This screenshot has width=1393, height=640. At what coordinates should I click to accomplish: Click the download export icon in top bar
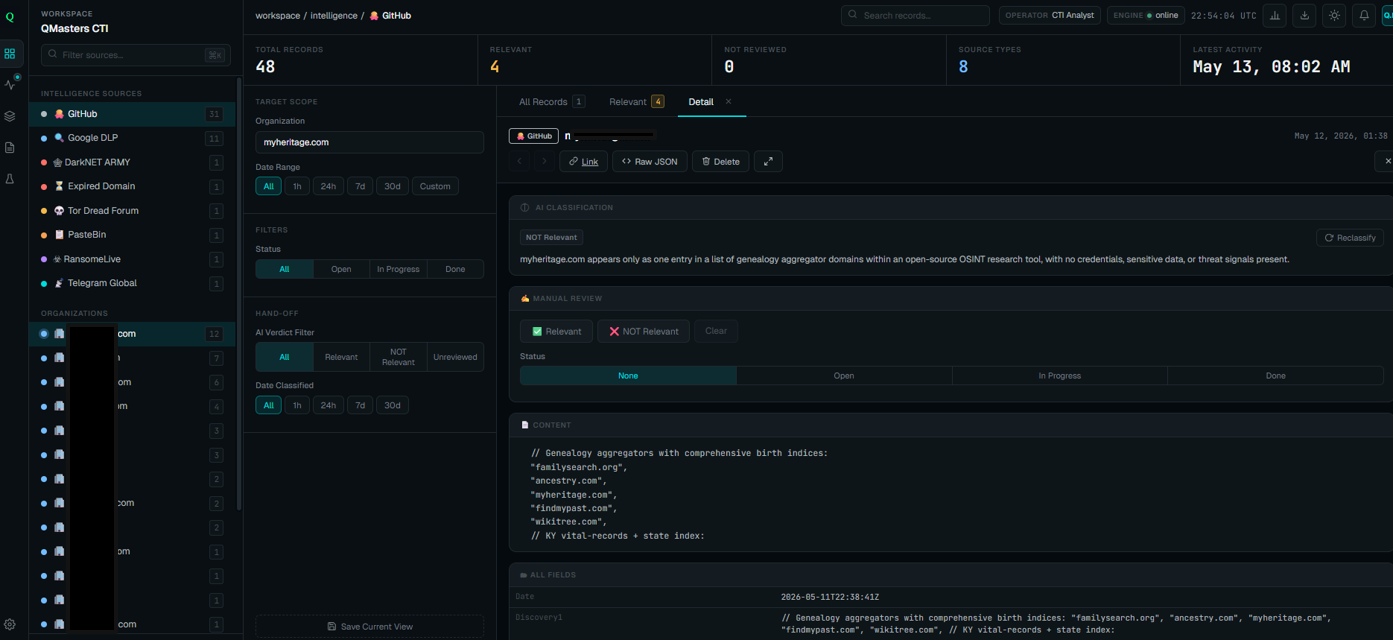pos(1304,16)
